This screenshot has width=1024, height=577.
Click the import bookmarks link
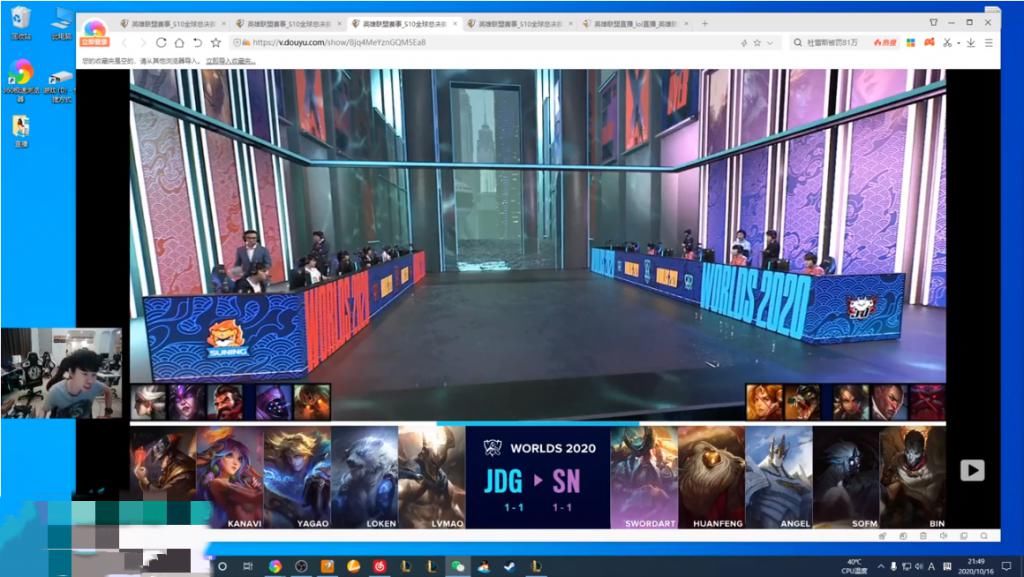pyautogui.click(x=231, y=61)
